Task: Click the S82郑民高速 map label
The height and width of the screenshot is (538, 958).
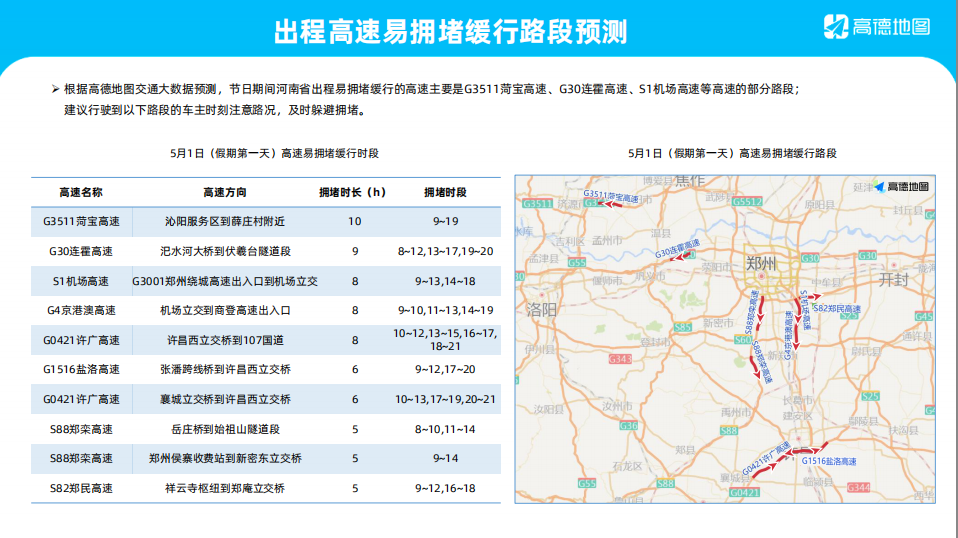Action: point(836,308)
